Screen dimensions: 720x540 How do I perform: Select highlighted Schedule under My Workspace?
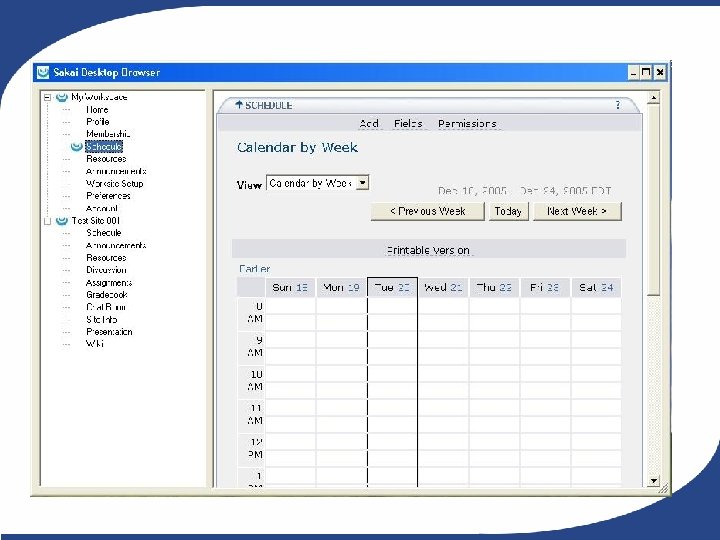(x=104, y=146)
